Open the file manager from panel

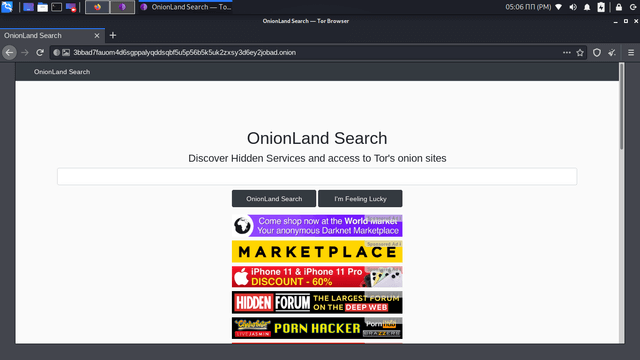pyautogui.click(x=42, y=7)
